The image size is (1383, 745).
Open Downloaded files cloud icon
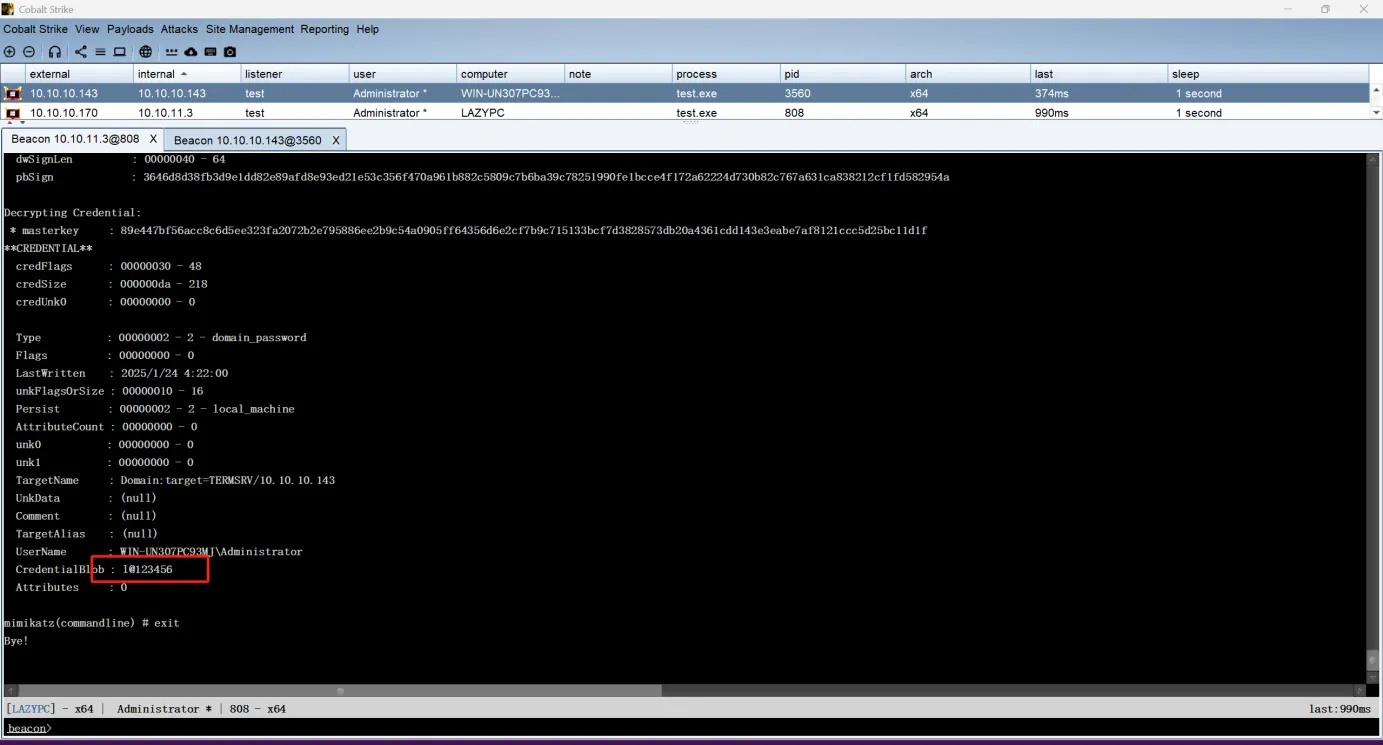191,52
